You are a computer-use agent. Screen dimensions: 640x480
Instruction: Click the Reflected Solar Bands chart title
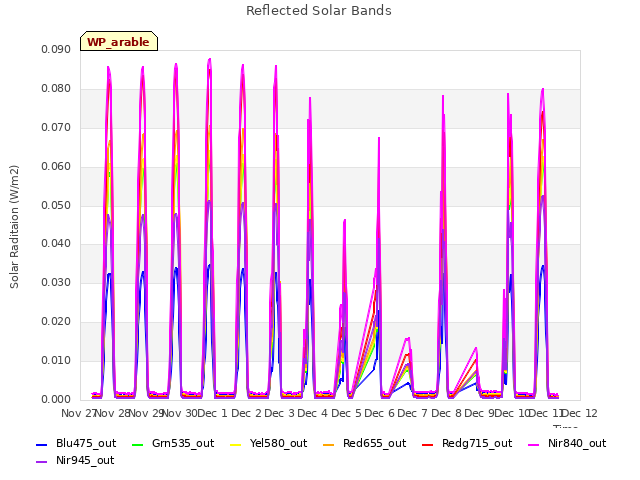pos(319,11)
